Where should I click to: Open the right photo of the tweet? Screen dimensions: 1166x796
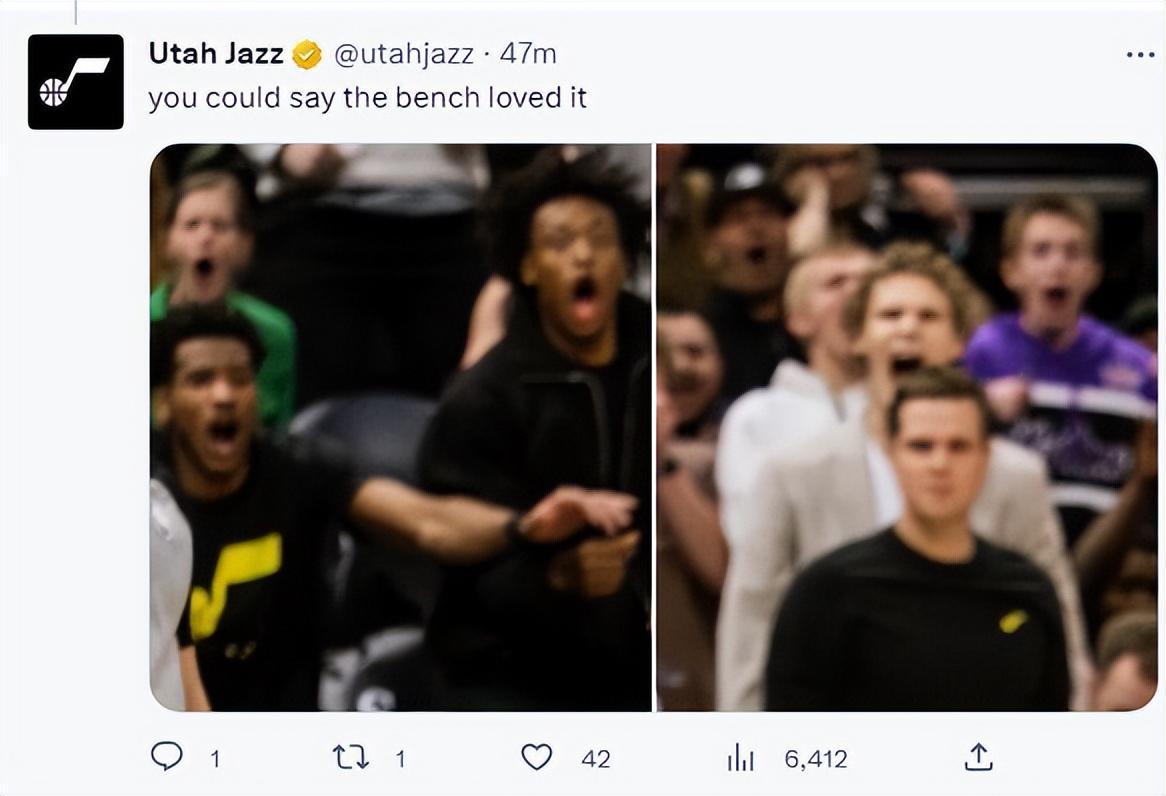906,427
